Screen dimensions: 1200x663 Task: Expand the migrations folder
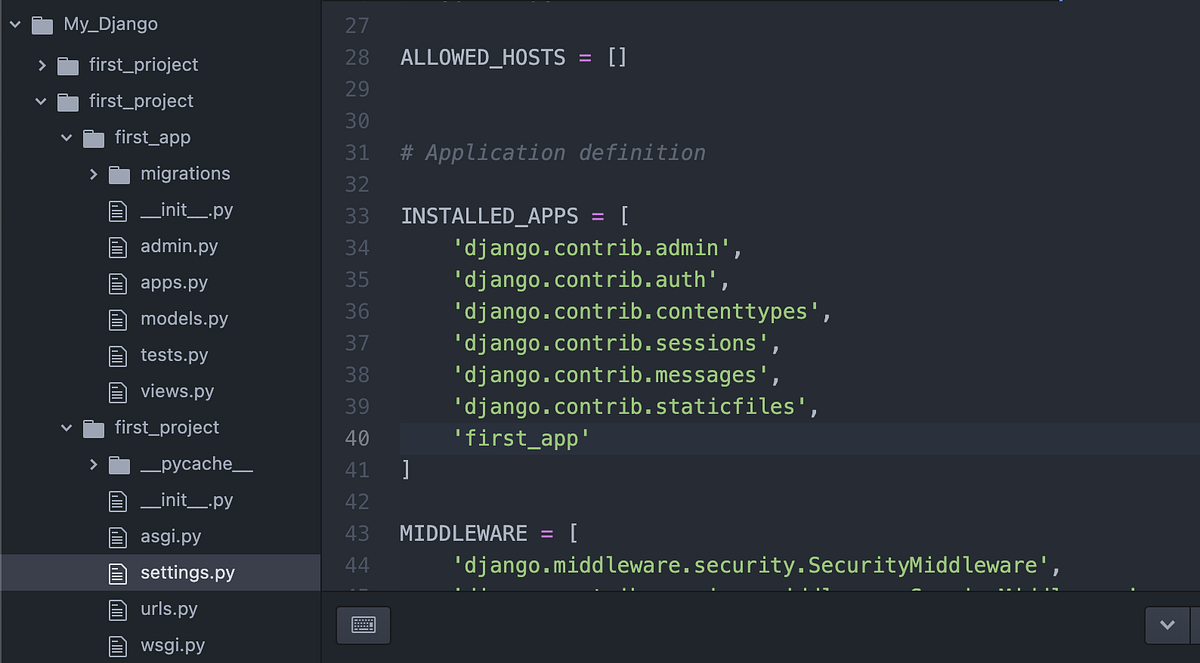[x=92, y=173]
